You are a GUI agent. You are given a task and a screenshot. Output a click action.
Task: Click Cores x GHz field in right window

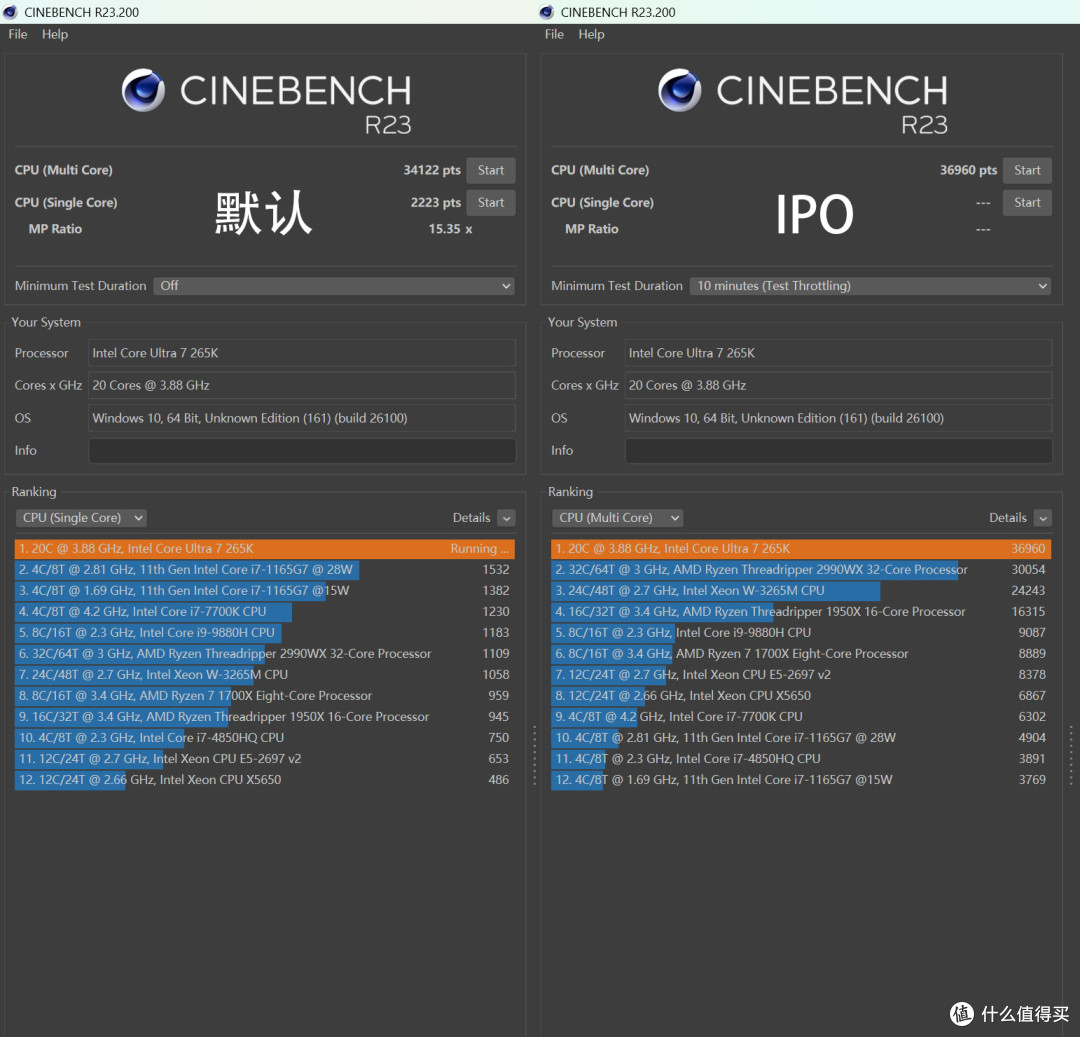838,385
